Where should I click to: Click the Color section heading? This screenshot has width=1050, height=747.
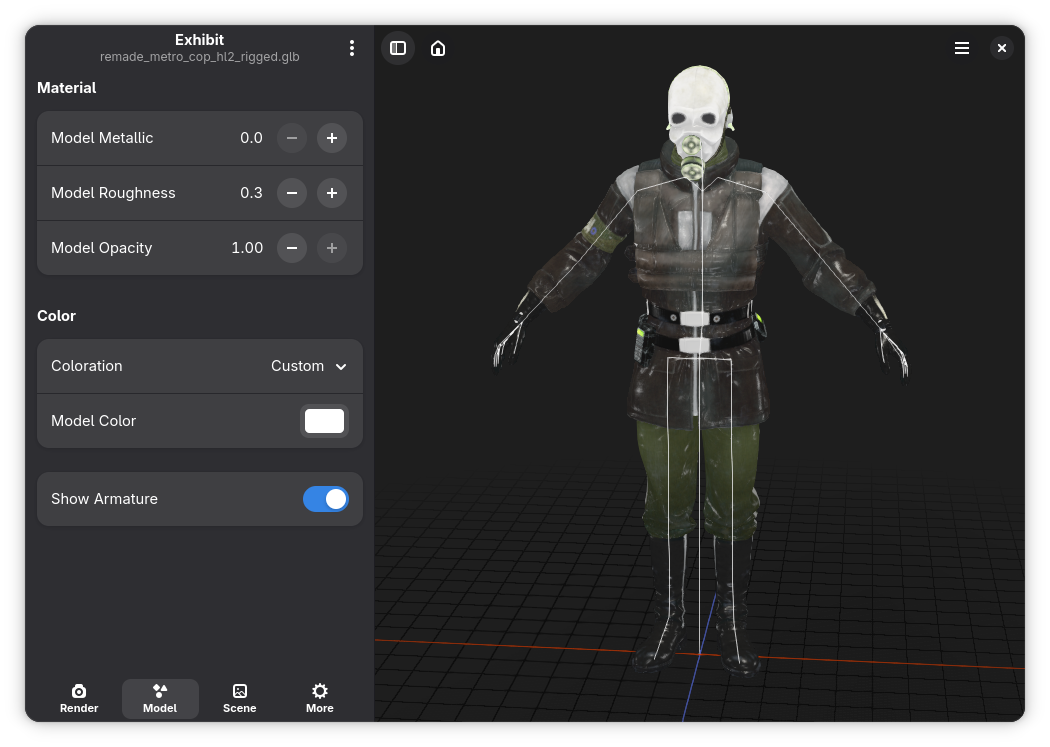56,316
